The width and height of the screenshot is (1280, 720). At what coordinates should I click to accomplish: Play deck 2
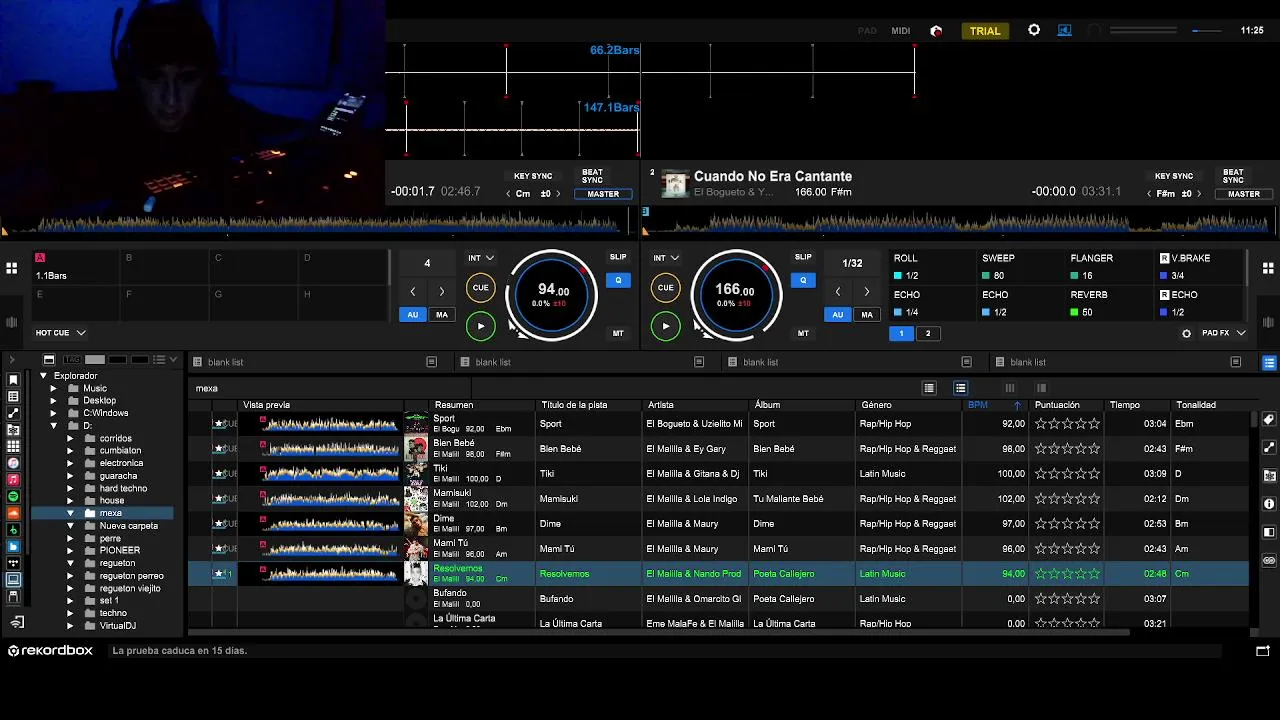tap(666, 326)
